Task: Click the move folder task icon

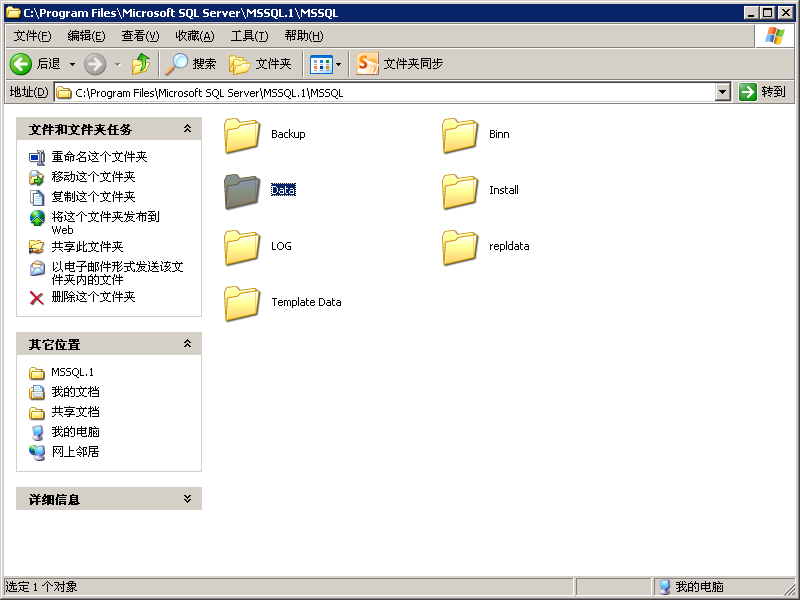Action: [37, 177]
